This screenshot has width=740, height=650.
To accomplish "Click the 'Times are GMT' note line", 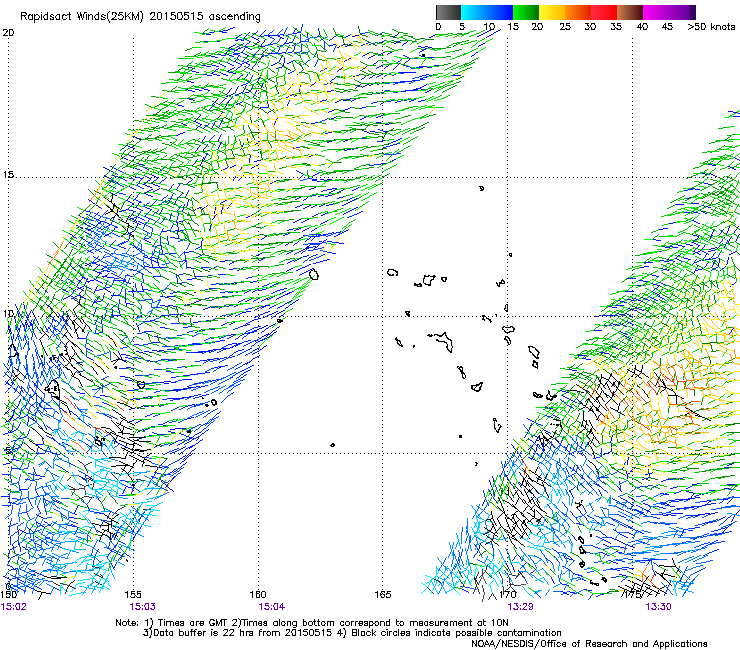I will click(312, 623).
